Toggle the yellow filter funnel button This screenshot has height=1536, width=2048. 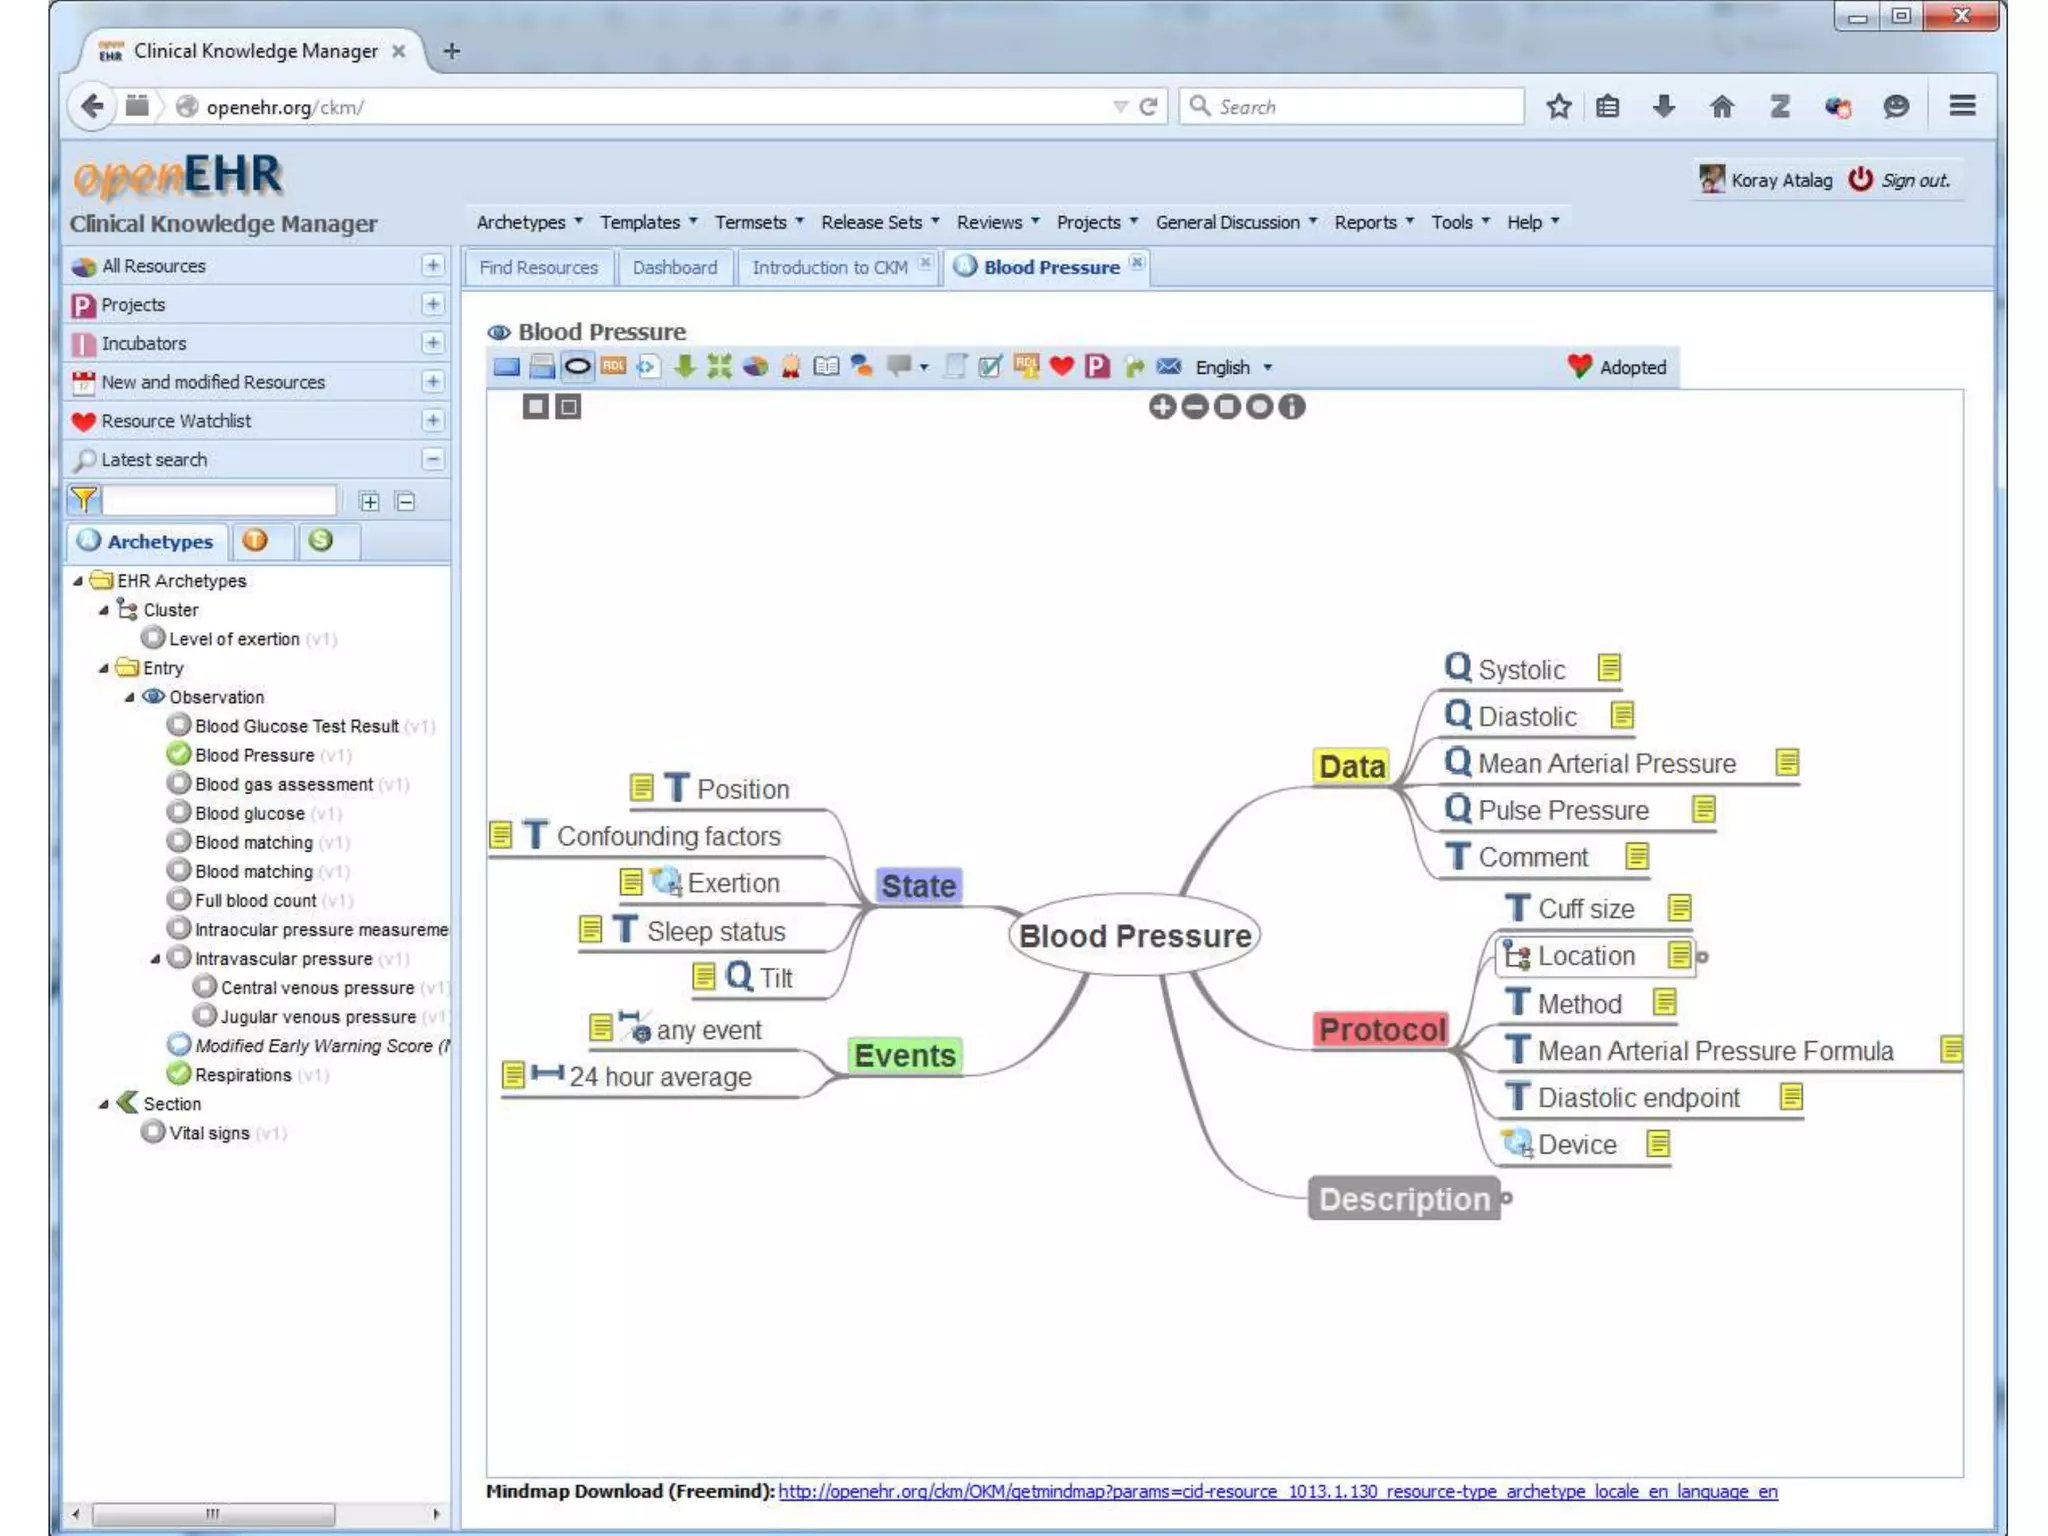pyautogui.click(x=84, y=500)
